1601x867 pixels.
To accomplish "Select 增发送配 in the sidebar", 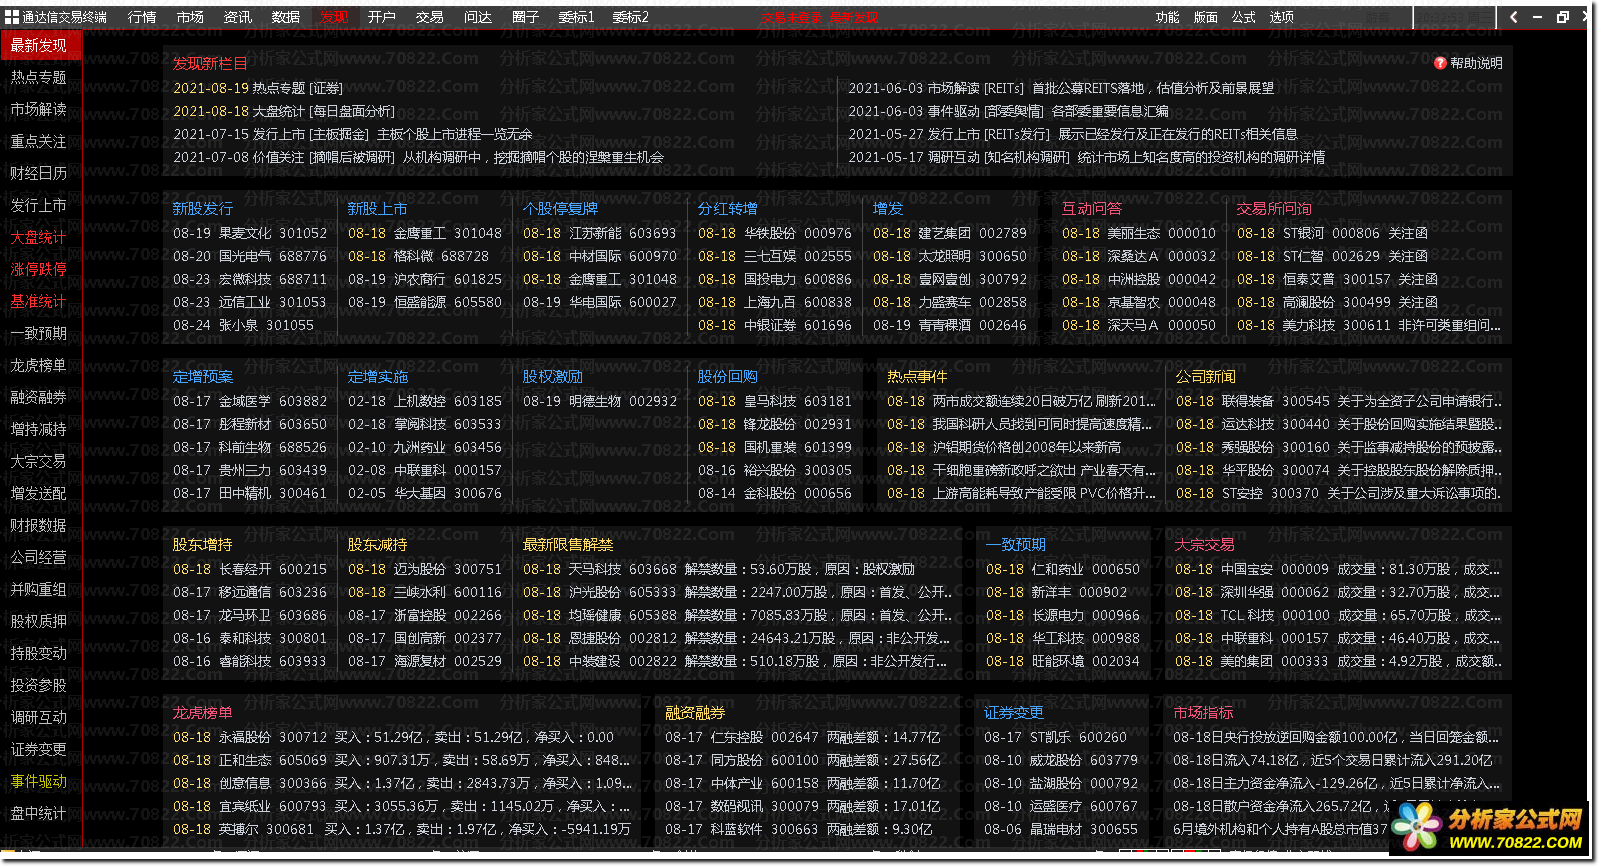I will (39, 493).
